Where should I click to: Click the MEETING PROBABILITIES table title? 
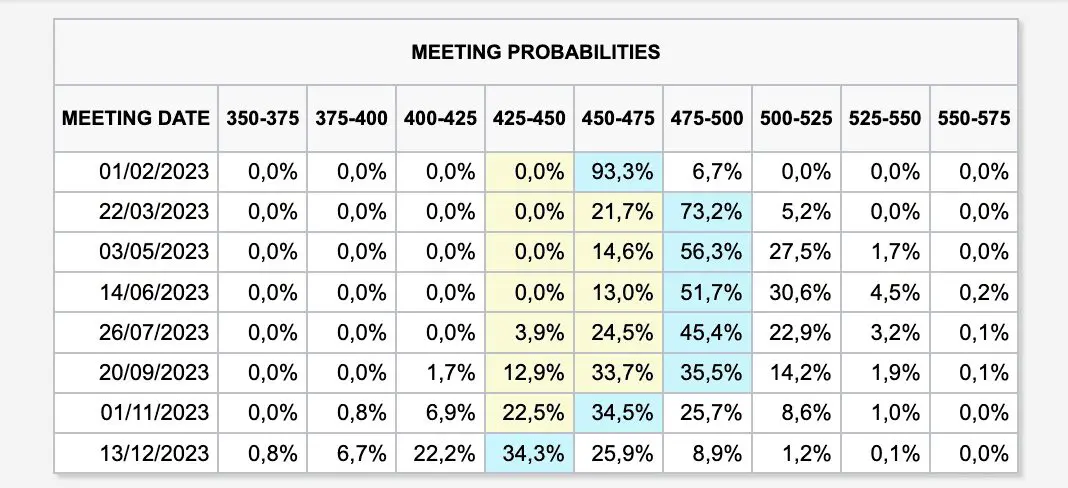pos(535,52)
